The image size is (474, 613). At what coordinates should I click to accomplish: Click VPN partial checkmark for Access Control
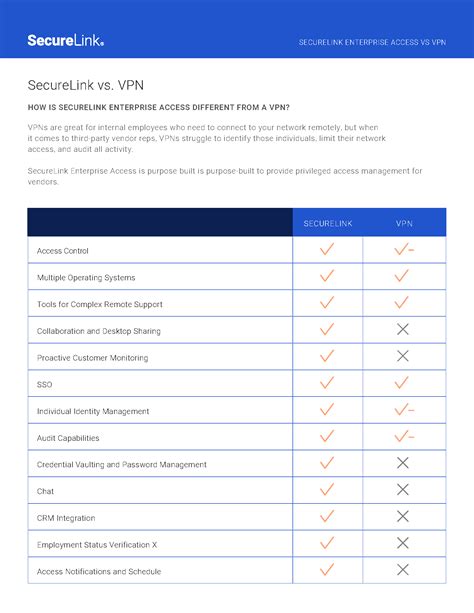click(404, 249)
